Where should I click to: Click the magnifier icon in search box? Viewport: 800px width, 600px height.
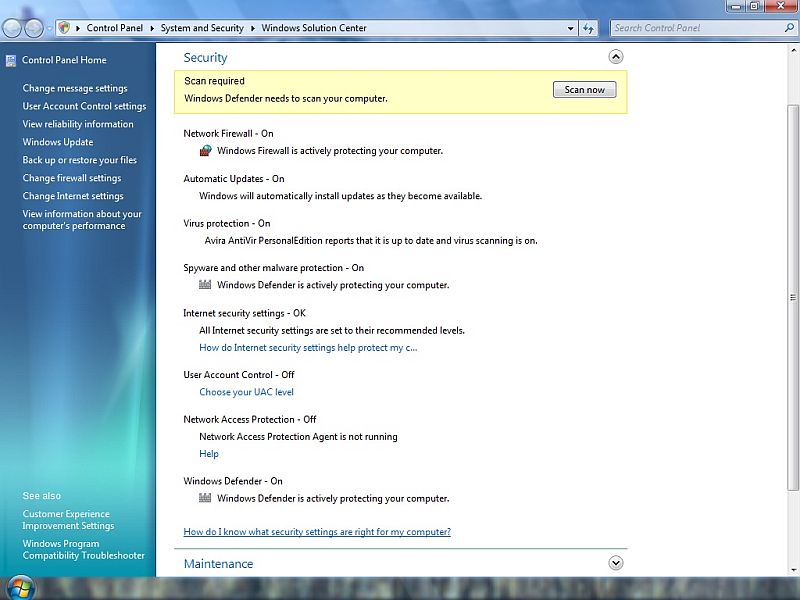point(789,28)
